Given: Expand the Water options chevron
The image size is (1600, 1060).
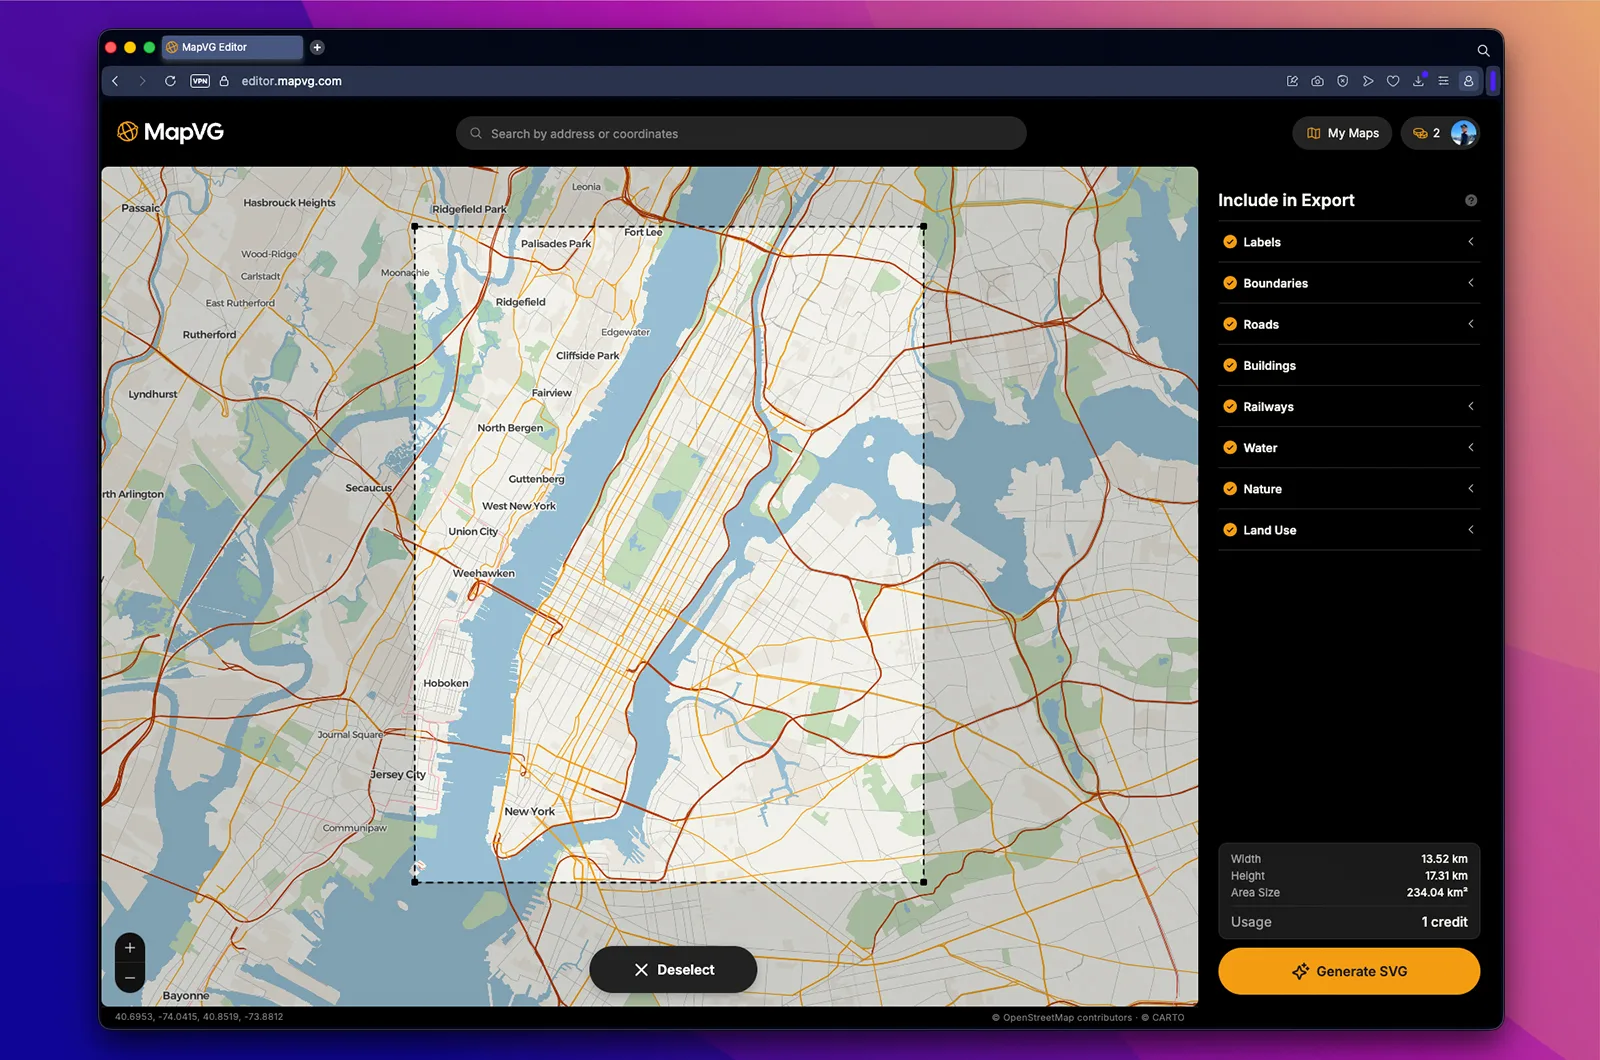Looking at the screenshot, I should 1471,448.
